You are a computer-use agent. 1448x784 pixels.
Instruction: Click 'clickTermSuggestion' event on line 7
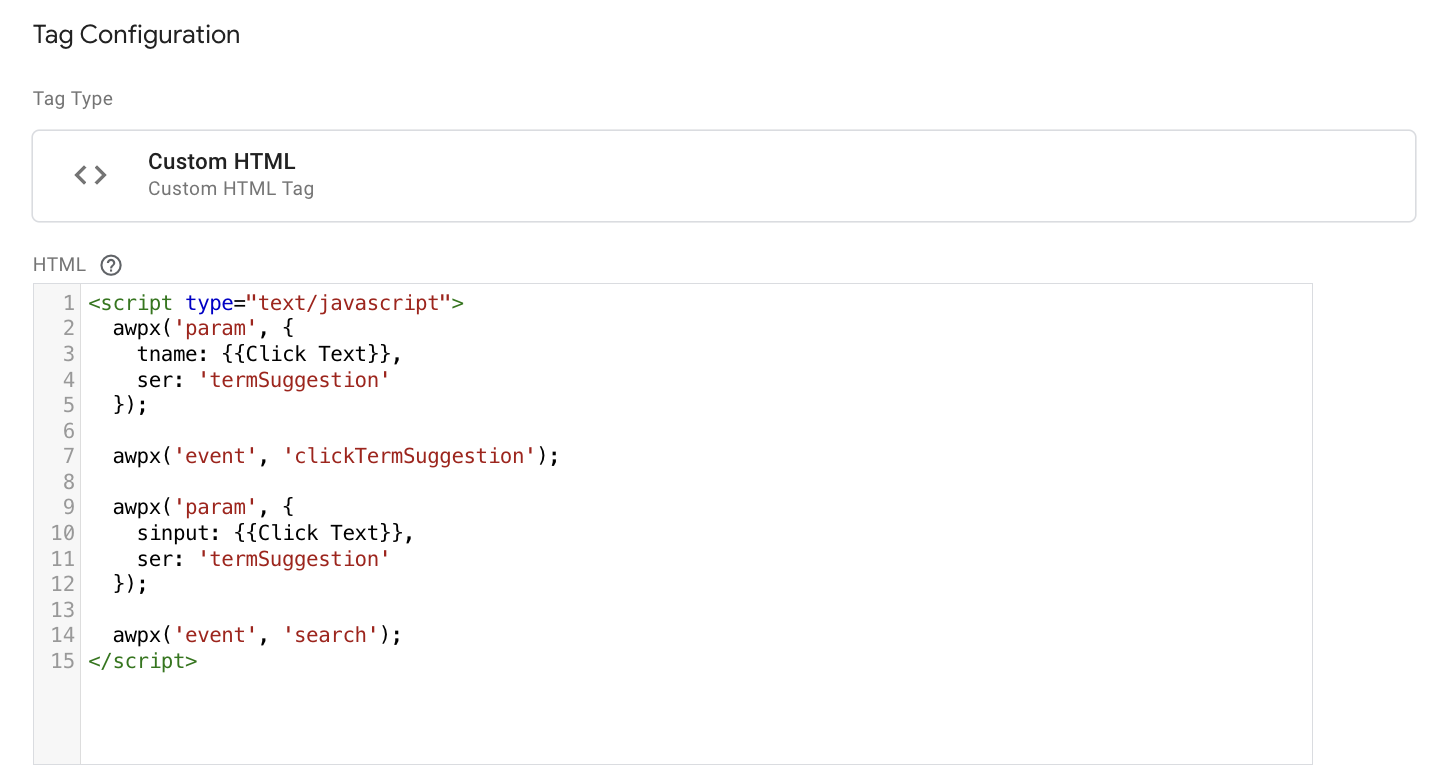(x=411, y=456)
